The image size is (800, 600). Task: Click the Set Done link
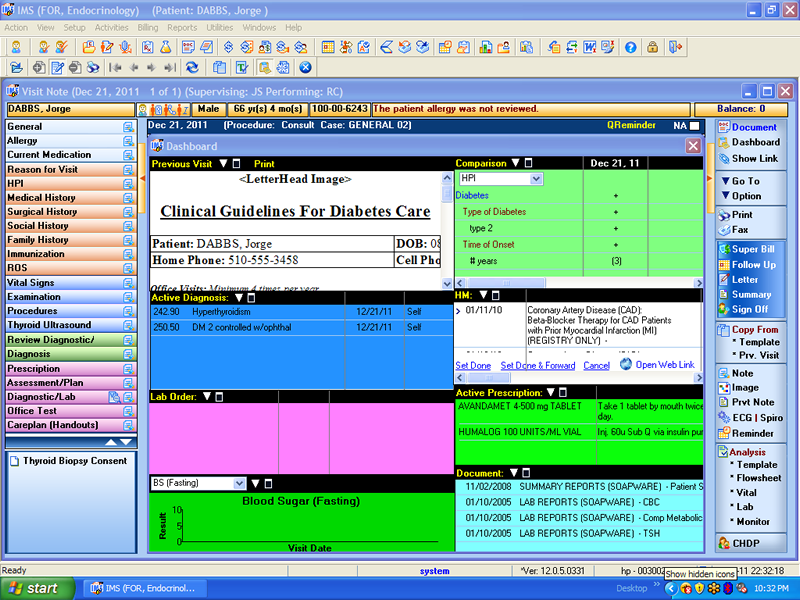(x=473, y=366)
